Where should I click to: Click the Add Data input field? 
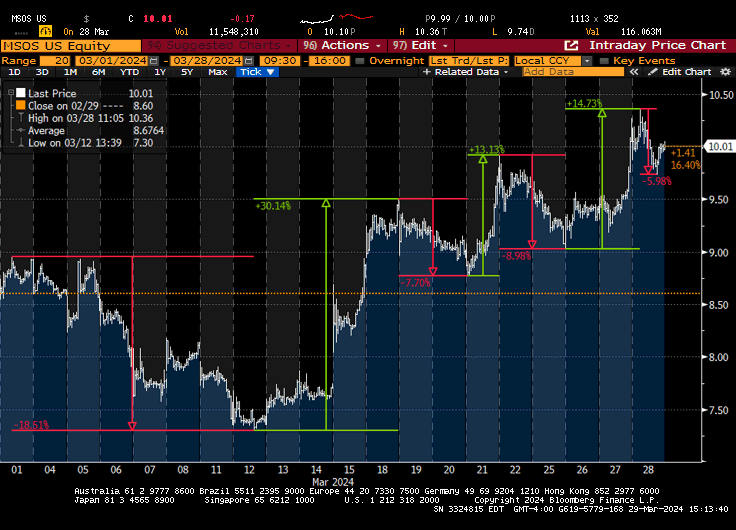(x=573, y=72)
